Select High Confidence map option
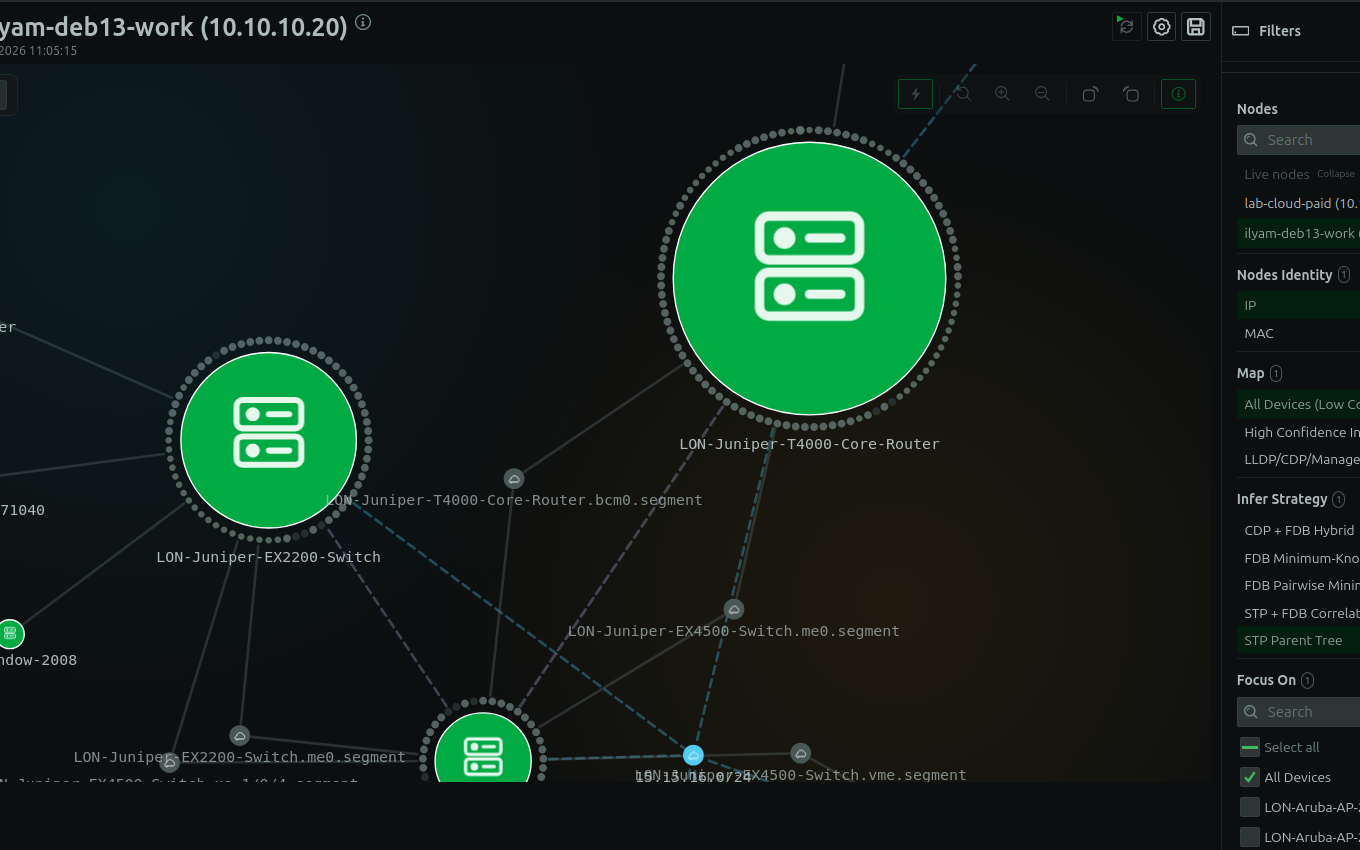This screenshot has width=1360, height=850. [x=1298, y=432]
